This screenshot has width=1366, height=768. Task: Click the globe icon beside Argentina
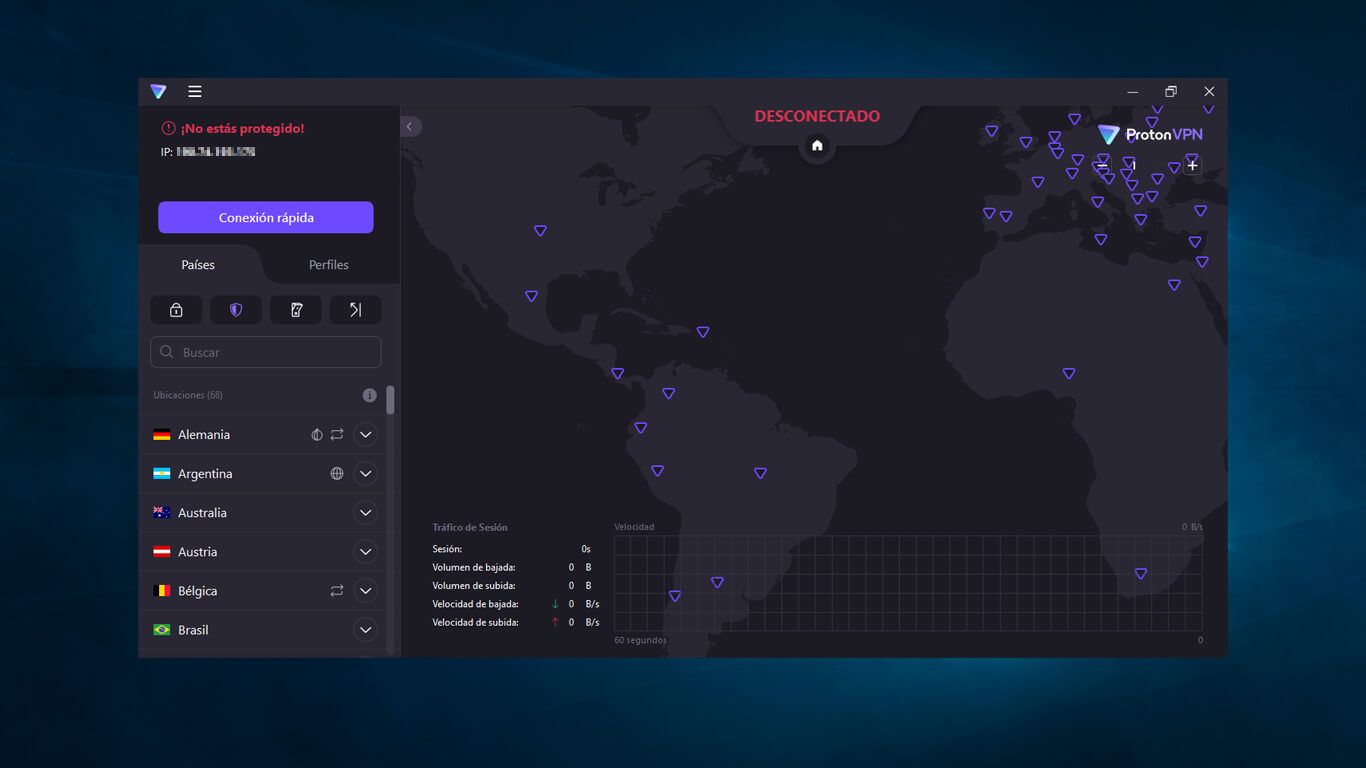(x=337, y=474)
